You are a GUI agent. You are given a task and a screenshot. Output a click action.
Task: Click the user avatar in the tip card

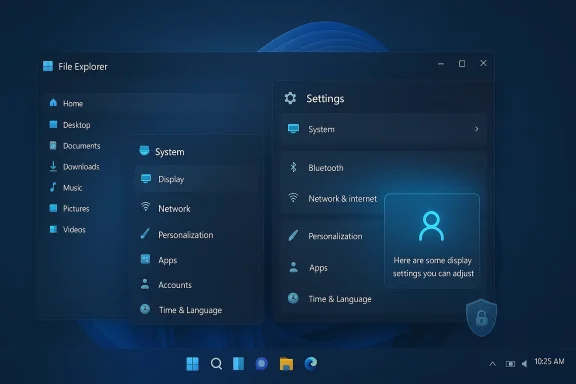click(x=431, y=226)
